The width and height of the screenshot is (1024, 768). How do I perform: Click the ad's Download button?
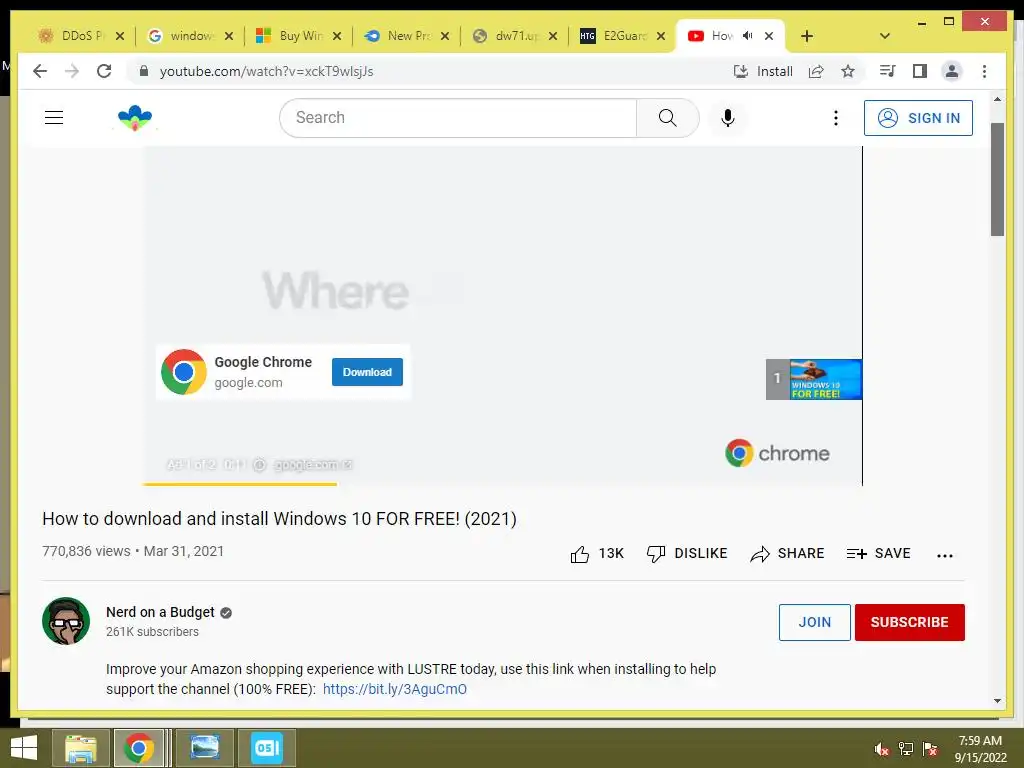367,372
